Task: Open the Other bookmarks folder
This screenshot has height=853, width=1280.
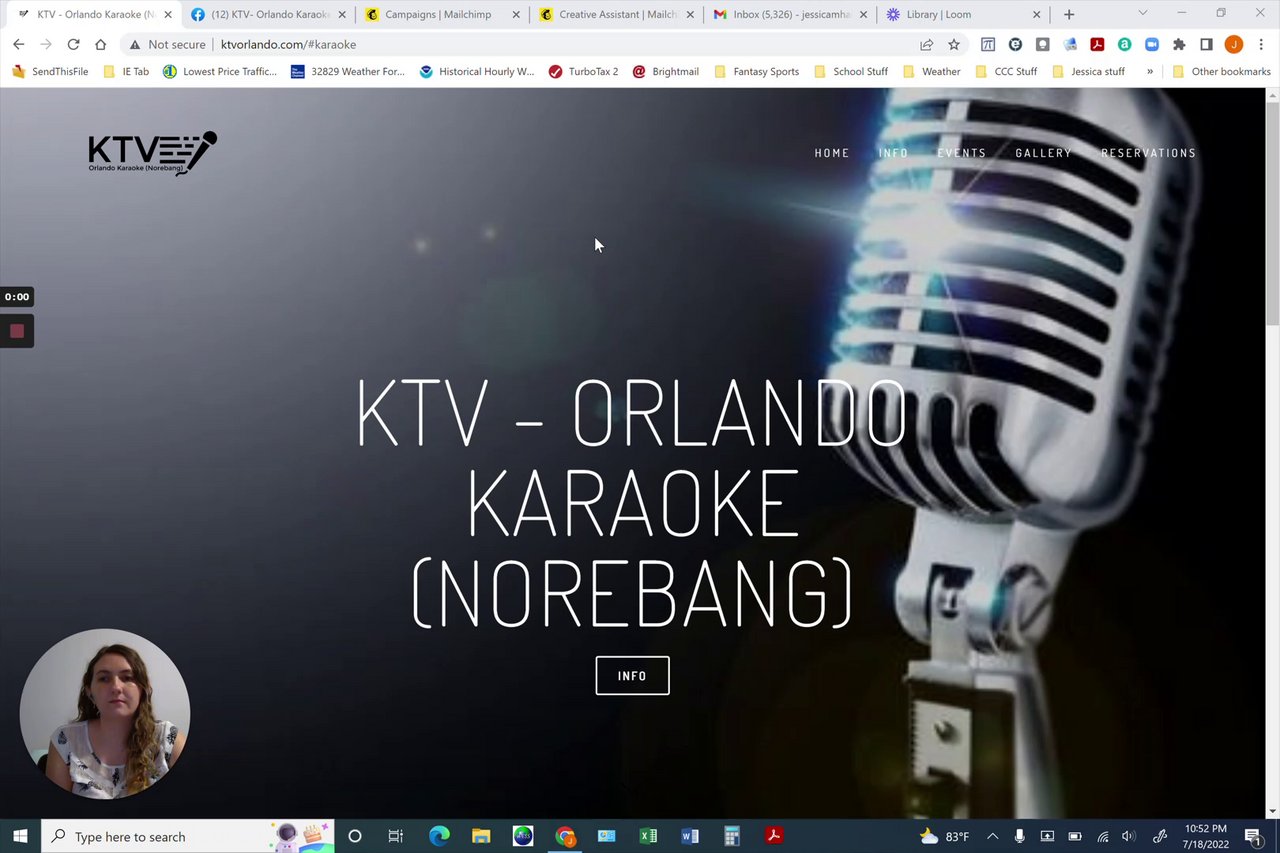Action: pyautogui.click(x=1221, y=71)
